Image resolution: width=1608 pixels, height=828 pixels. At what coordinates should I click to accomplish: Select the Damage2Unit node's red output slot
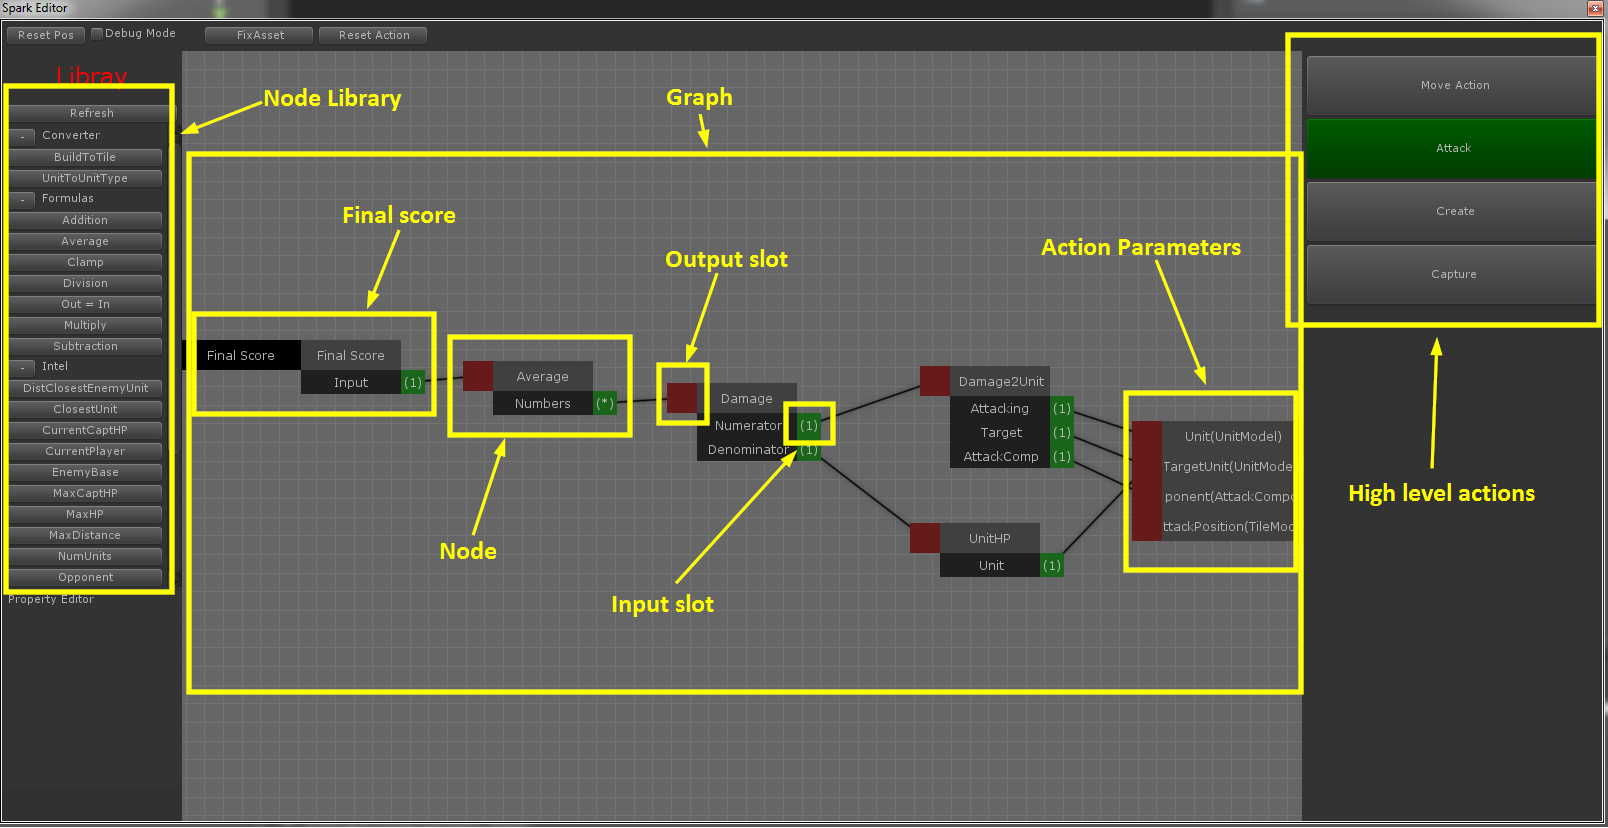(x=935, y=381)
